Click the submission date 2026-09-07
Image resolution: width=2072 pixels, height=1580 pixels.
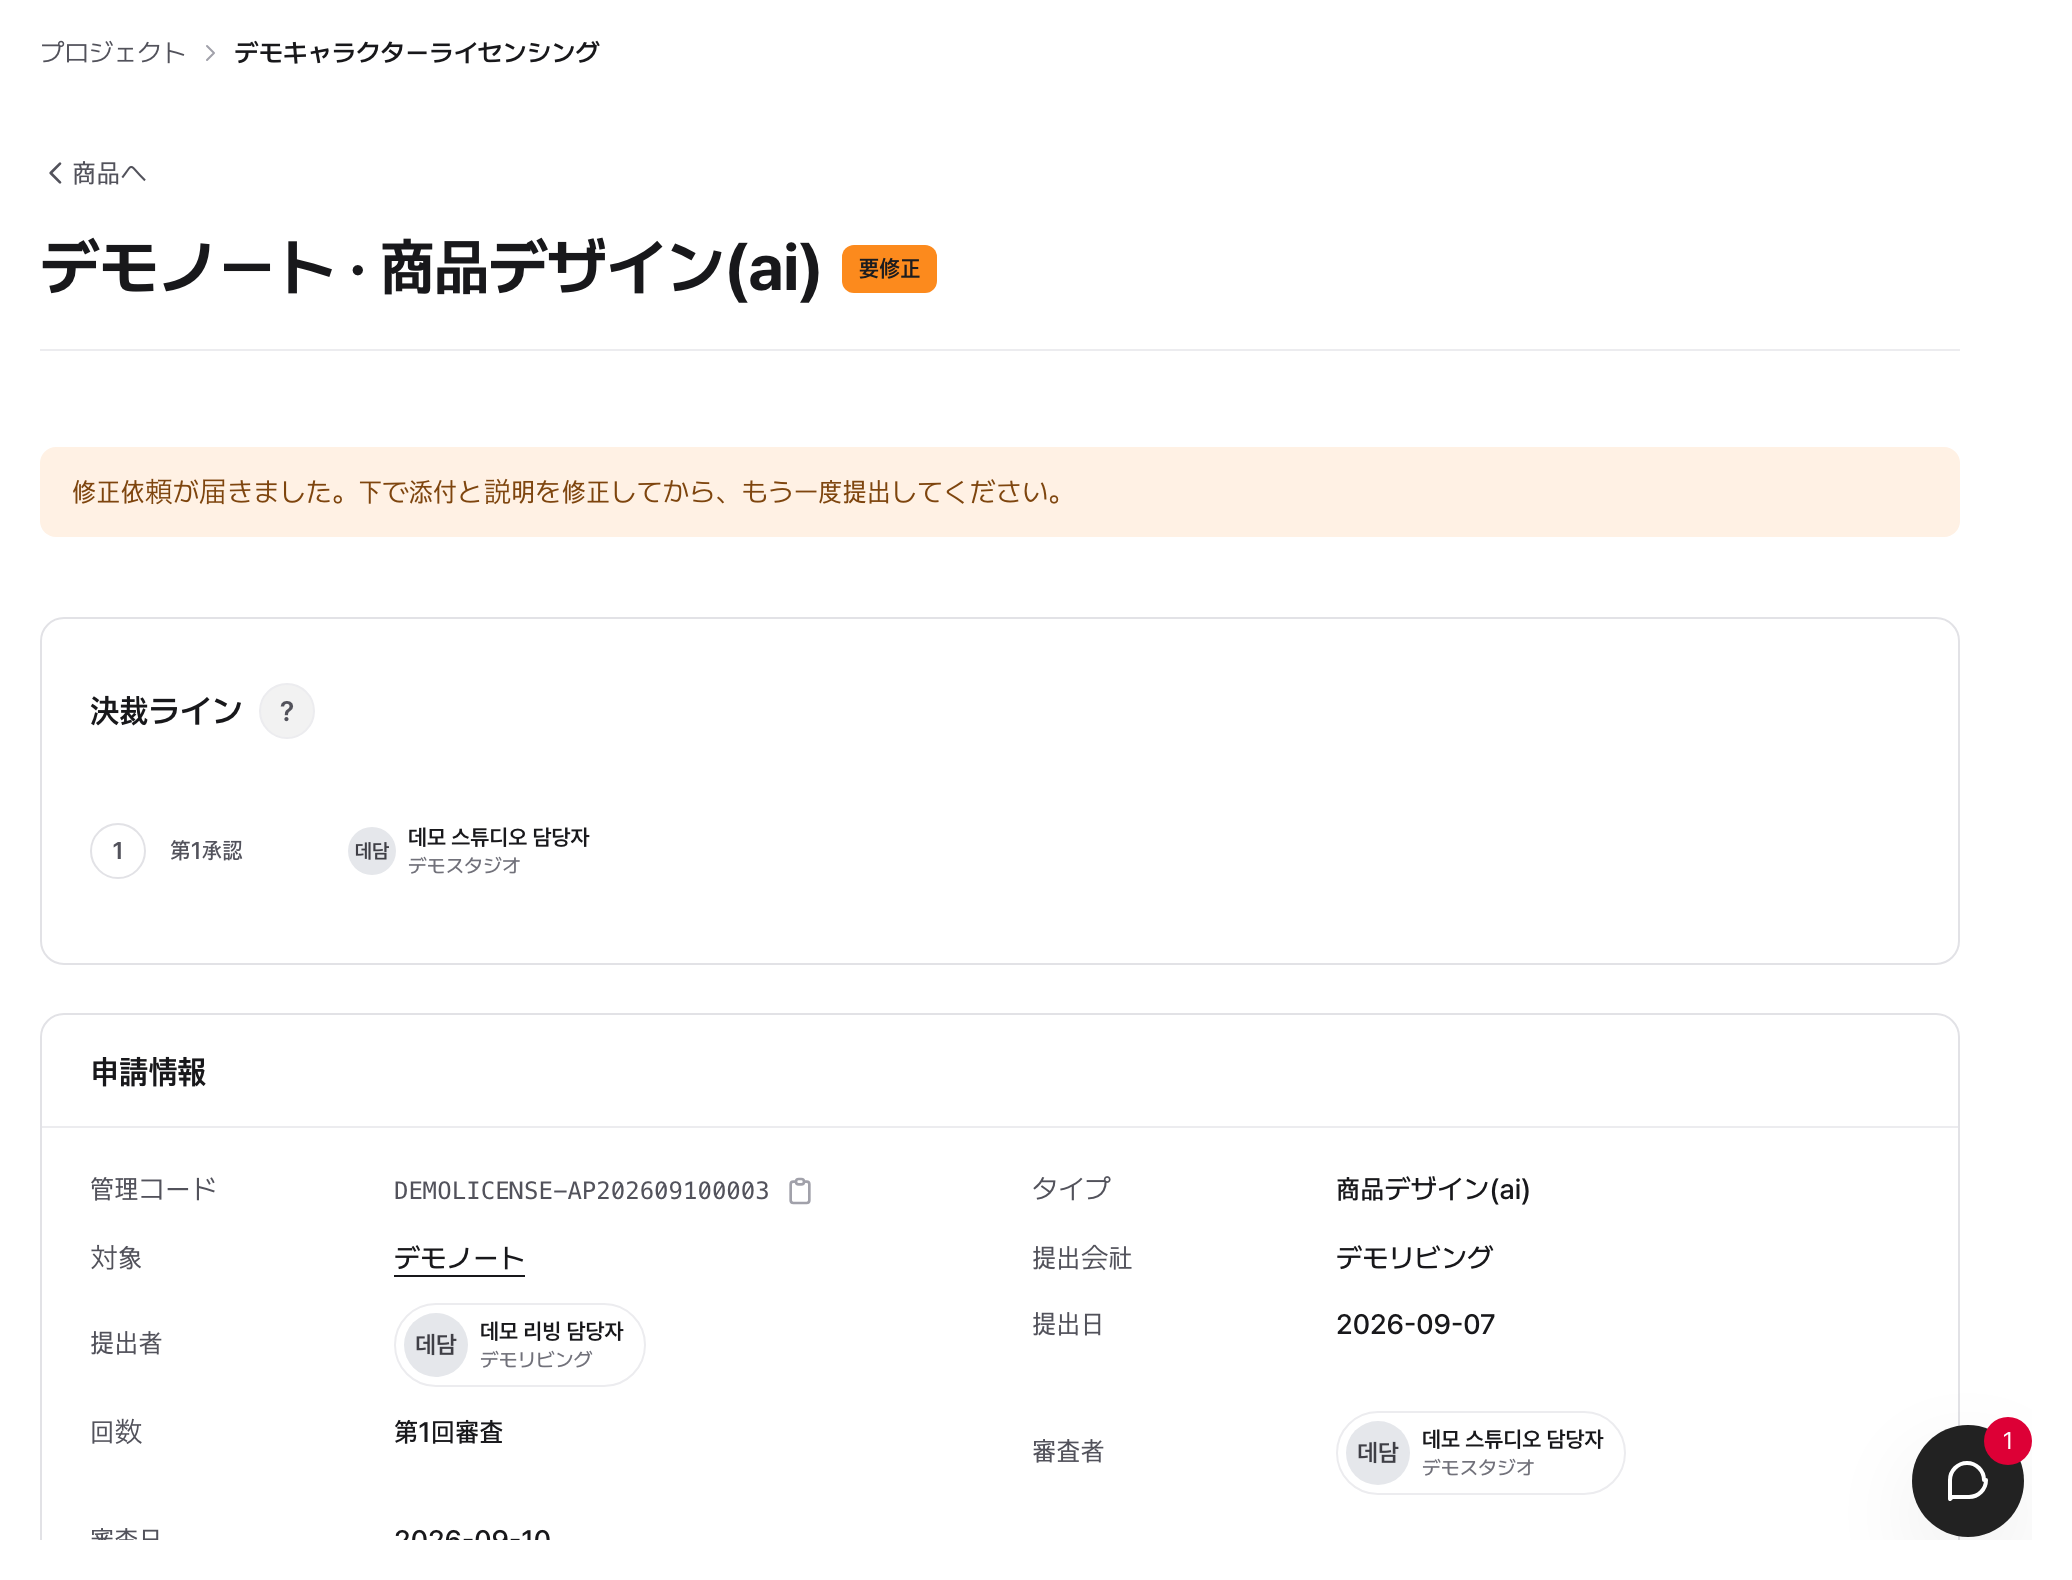click(x=1415, y=1324)
